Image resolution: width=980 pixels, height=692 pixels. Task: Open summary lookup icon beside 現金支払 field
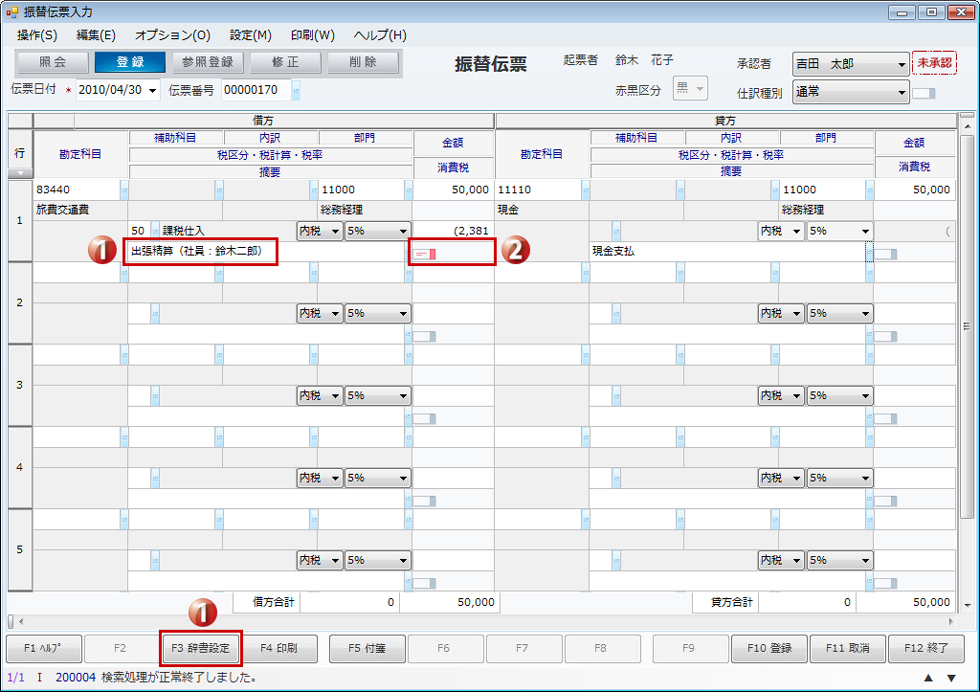(x=869, y=252)
